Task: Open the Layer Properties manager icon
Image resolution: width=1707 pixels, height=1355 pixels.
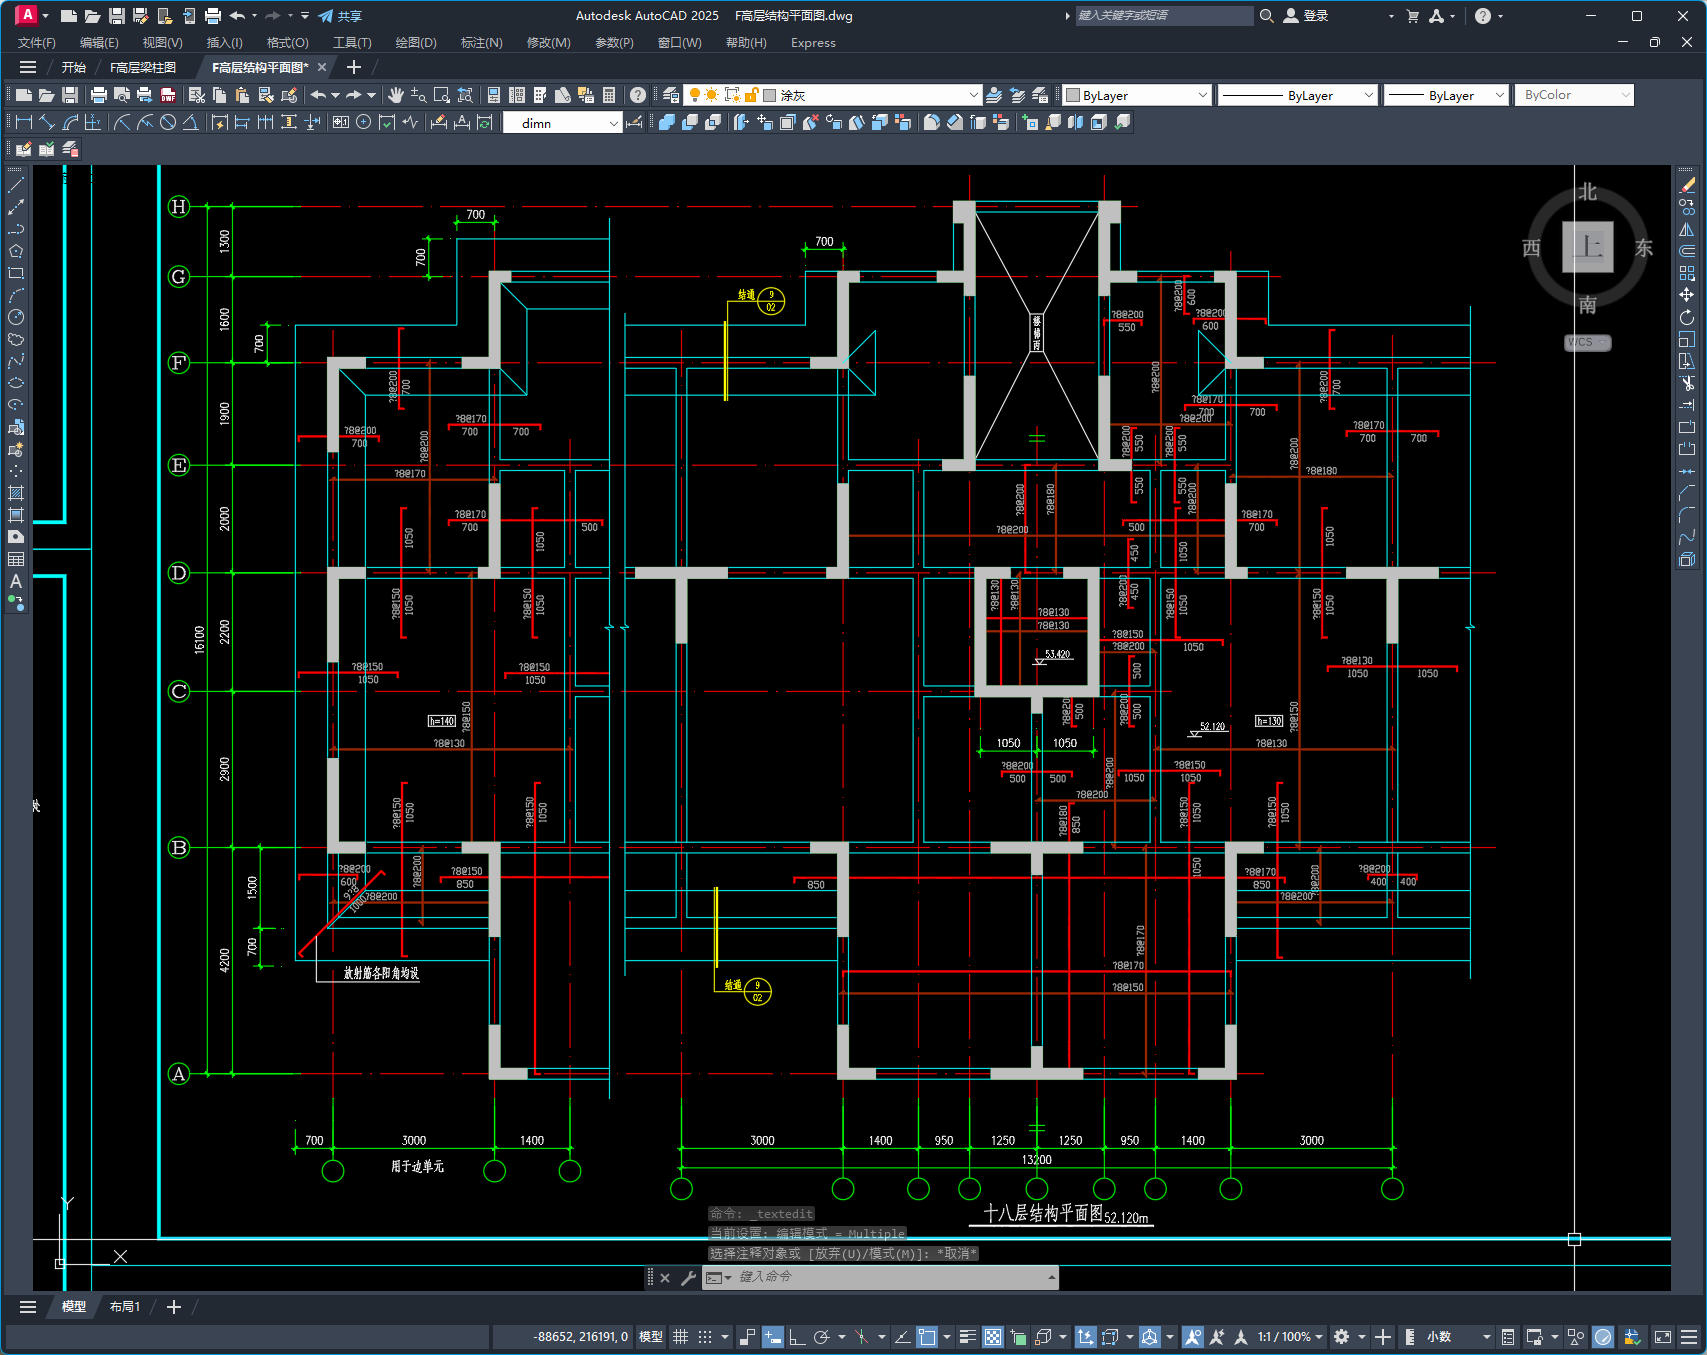Action: click(671, 95)
